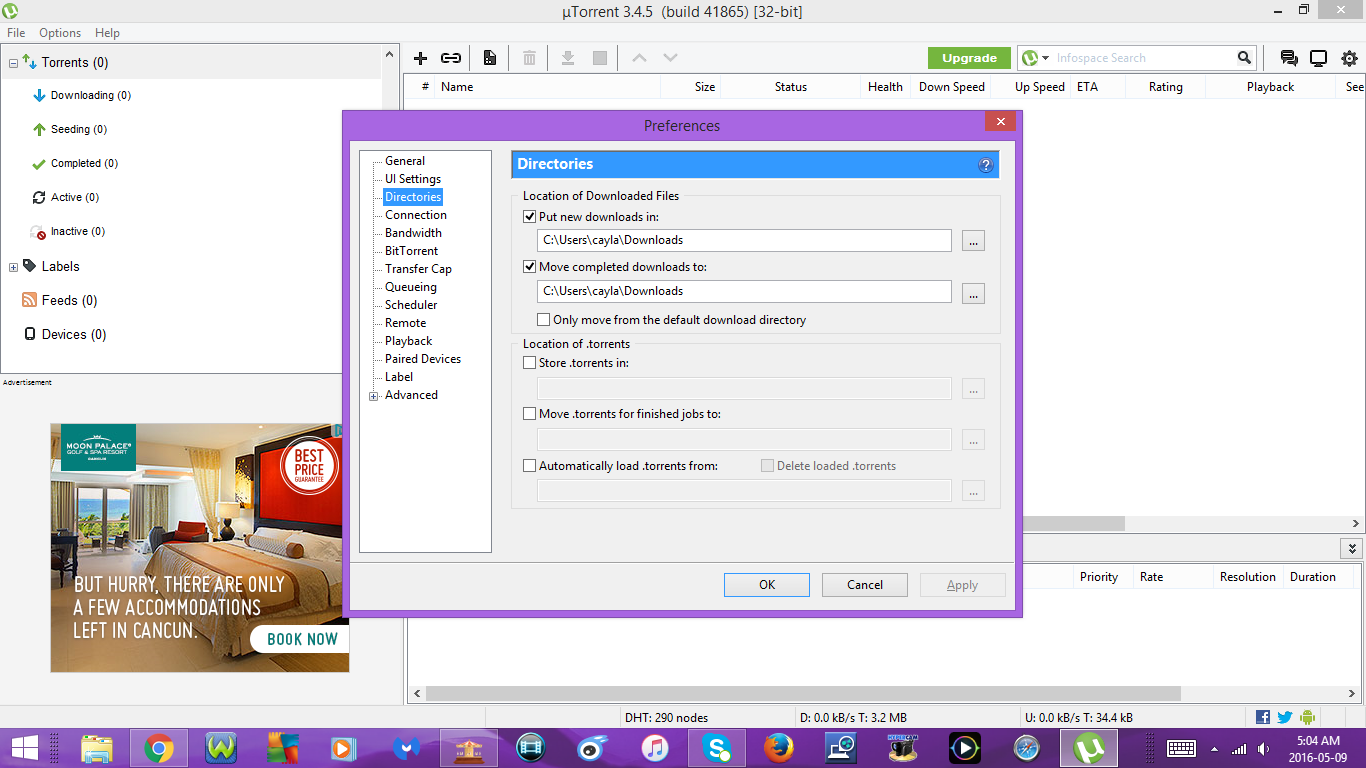Open the File menu
Screen dimensions: 1366x768
pos(16,33)
